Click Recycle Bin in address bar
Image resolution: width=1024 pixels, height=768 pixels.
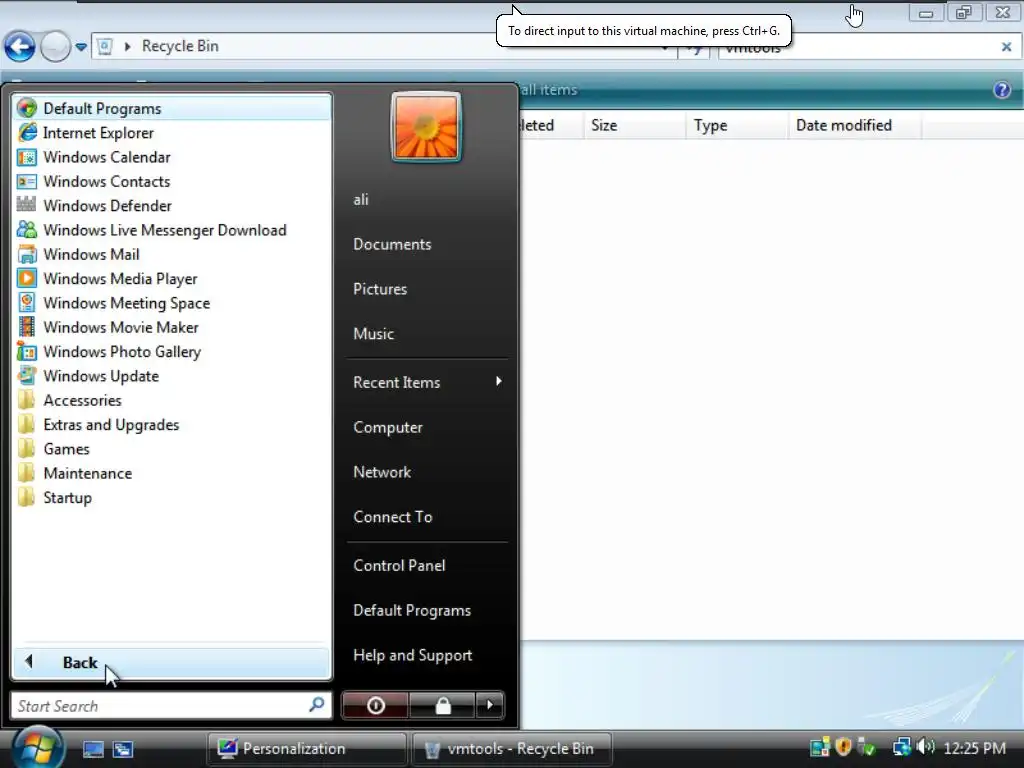[180, 46]
